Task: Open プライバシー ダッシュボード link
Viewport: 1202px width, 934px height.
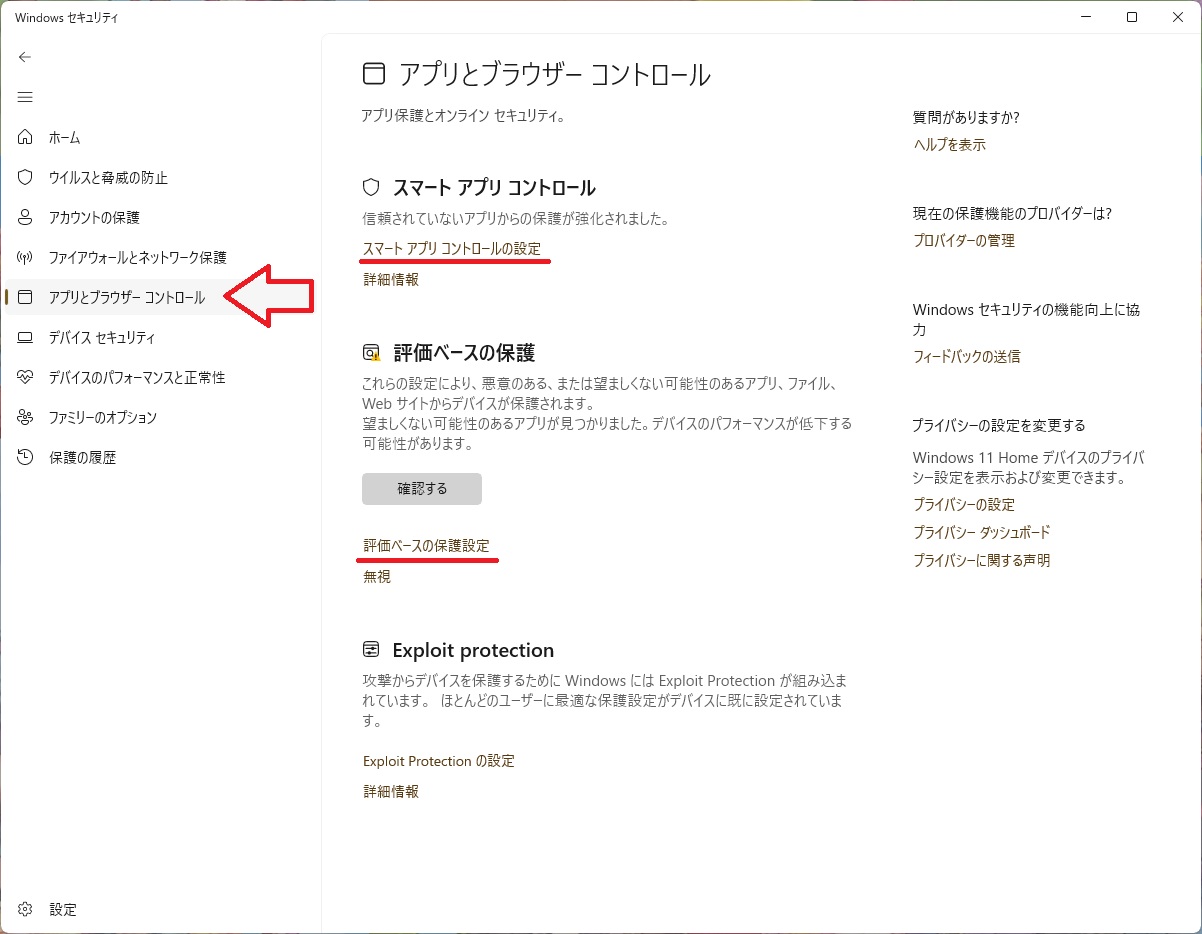Action: (981, 532)
